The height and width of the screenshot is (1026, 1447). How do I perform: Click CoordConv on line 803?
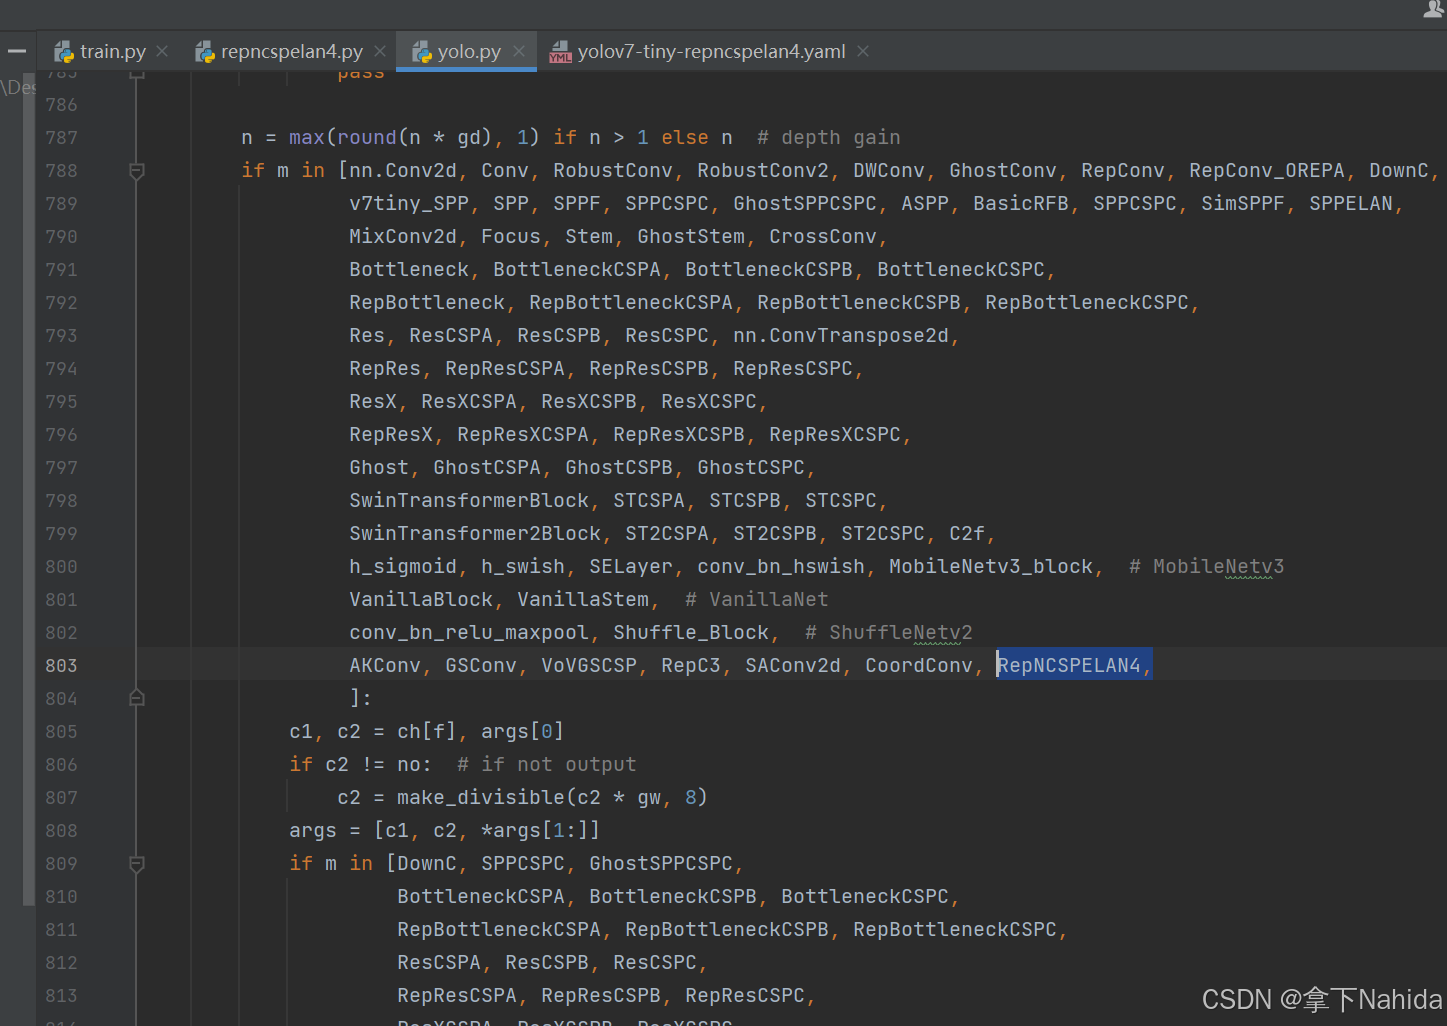pos(919,666)
